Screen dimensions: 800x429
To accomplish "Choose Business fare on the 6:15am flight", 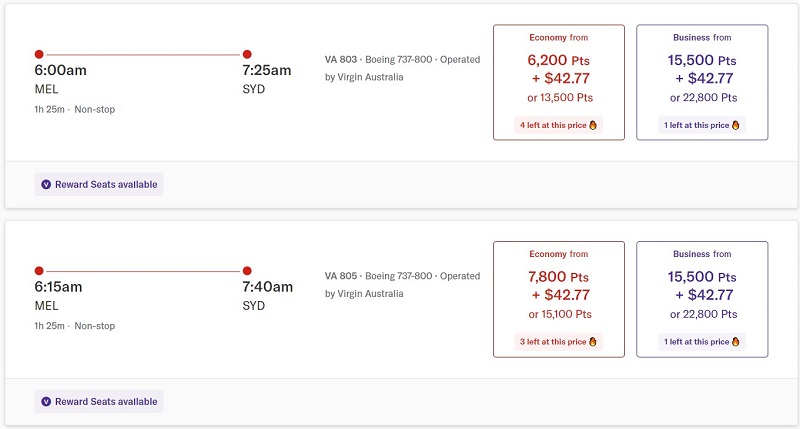I will pos(702,299).
